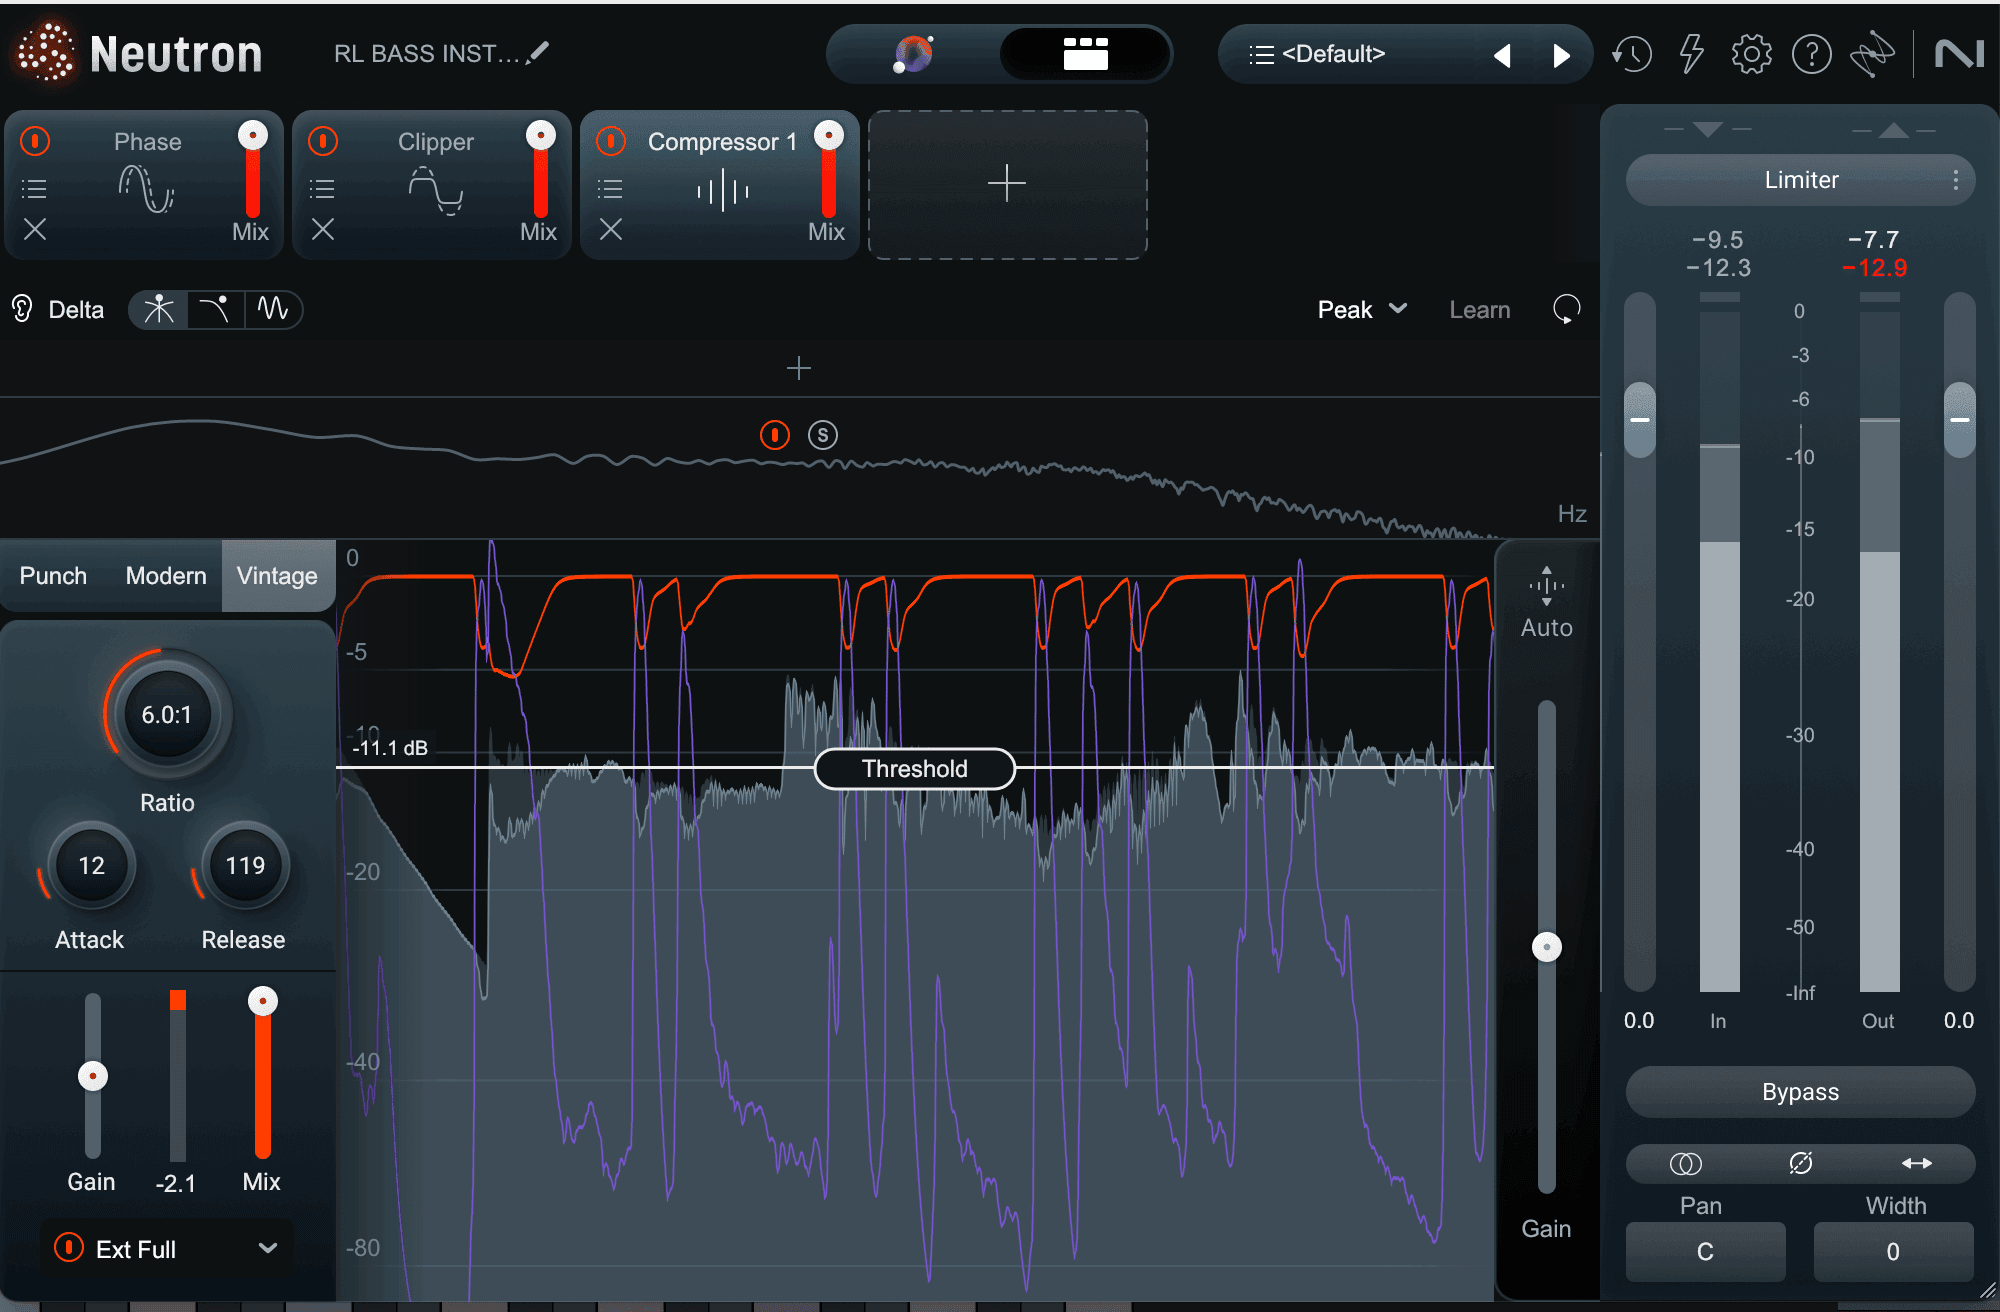The image size is (2000, 1312).
Task: Click the swap channels double-arrow icon
Action: (1916, 1163)
